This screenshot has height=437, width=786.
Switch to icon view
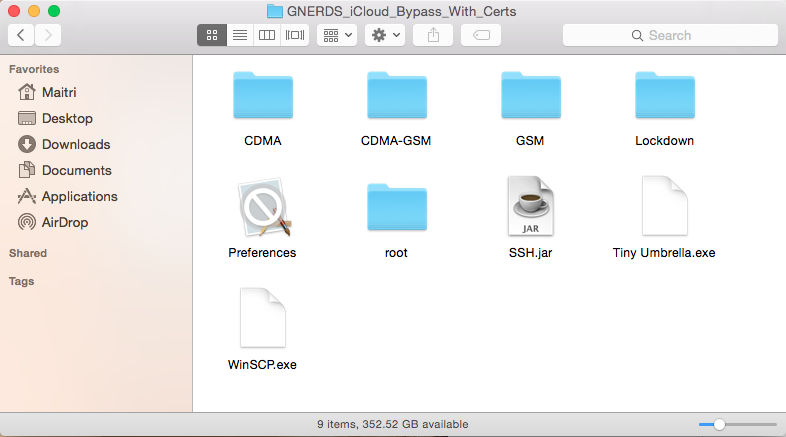(x=212, y=35)
